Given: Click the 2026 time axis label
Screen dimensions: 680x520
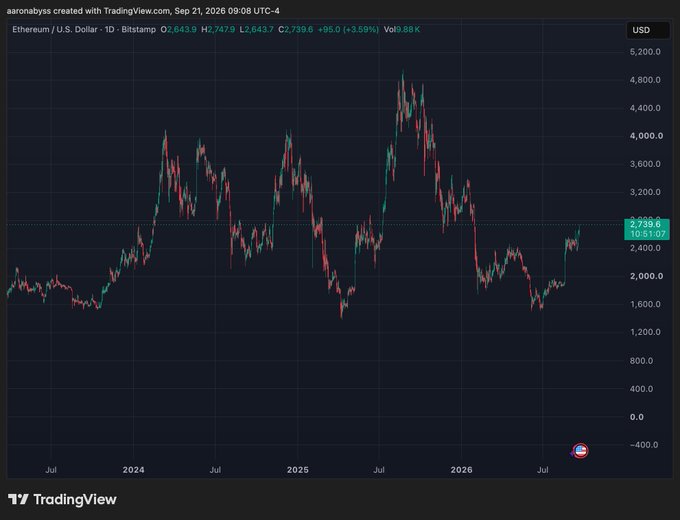Looking at the screenshot, I should click(x=461, y=470).
